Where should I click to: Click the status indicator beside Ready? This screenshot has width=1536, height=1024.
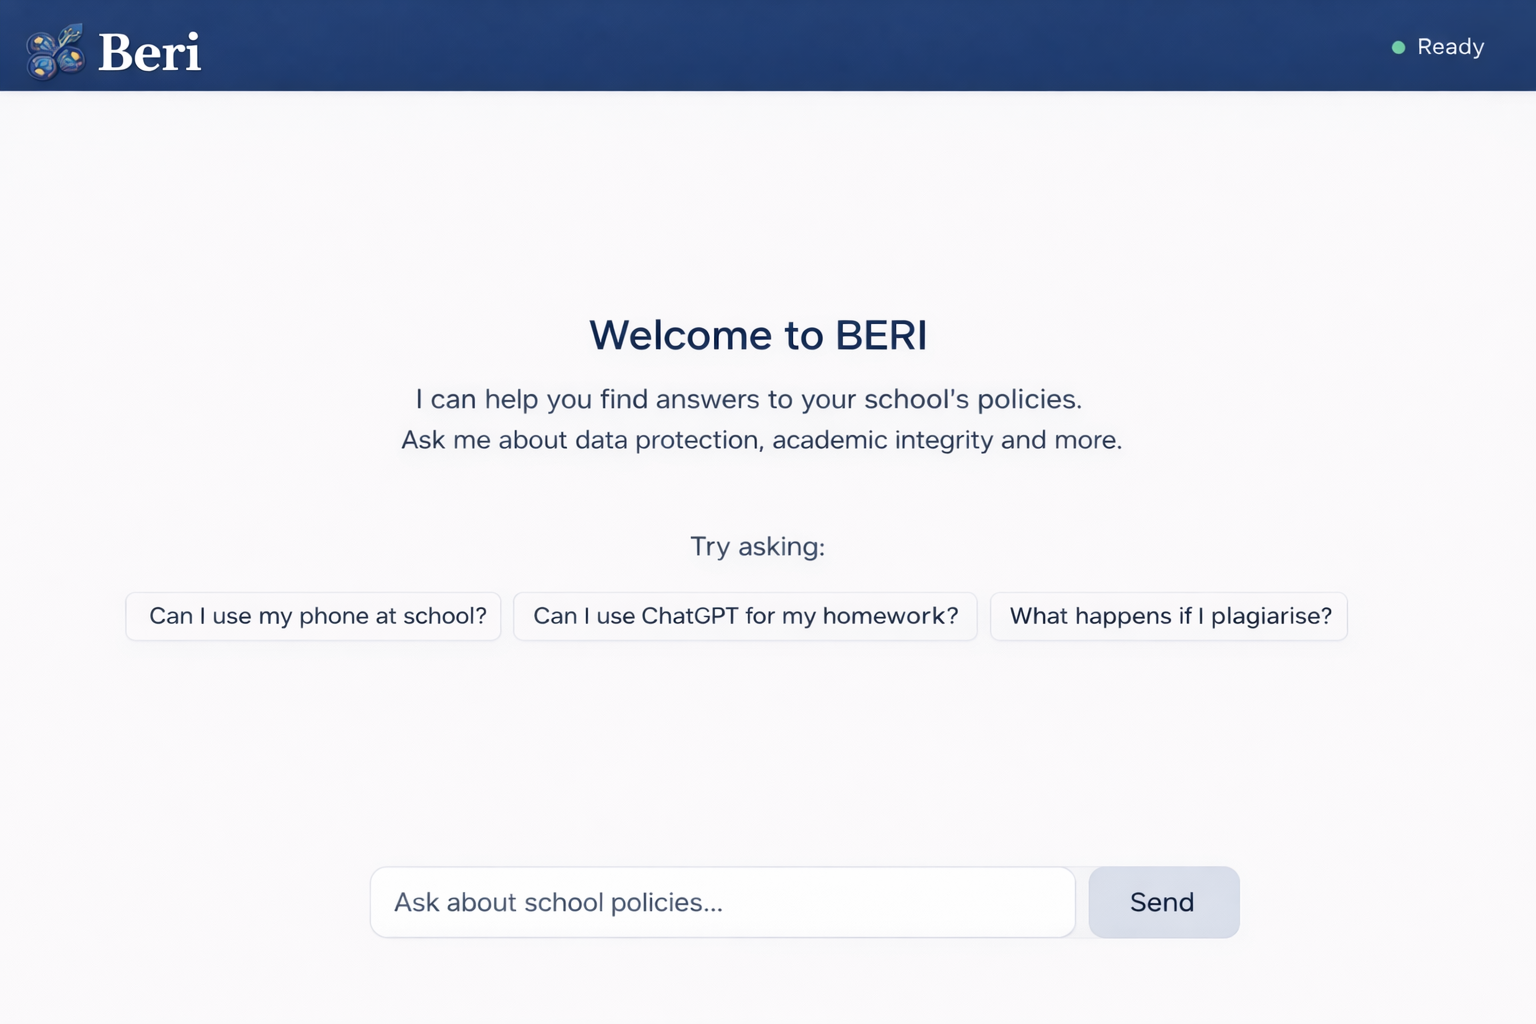(1398, 47)
